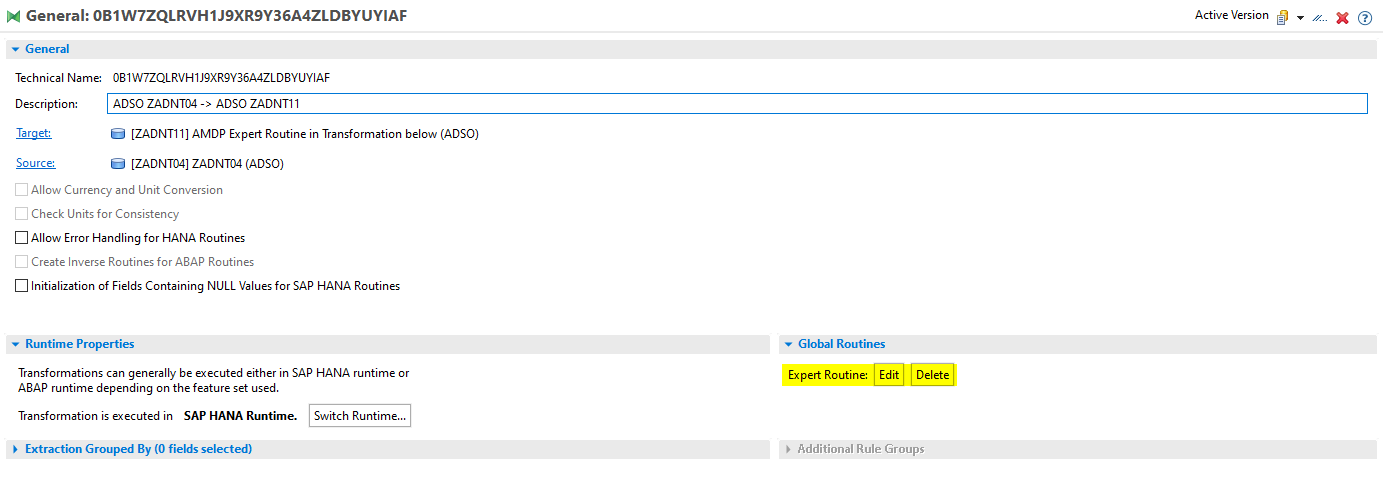Click Edit for the Expert Routine
Screen dimensions: 1383x495
tap(889, 375)
